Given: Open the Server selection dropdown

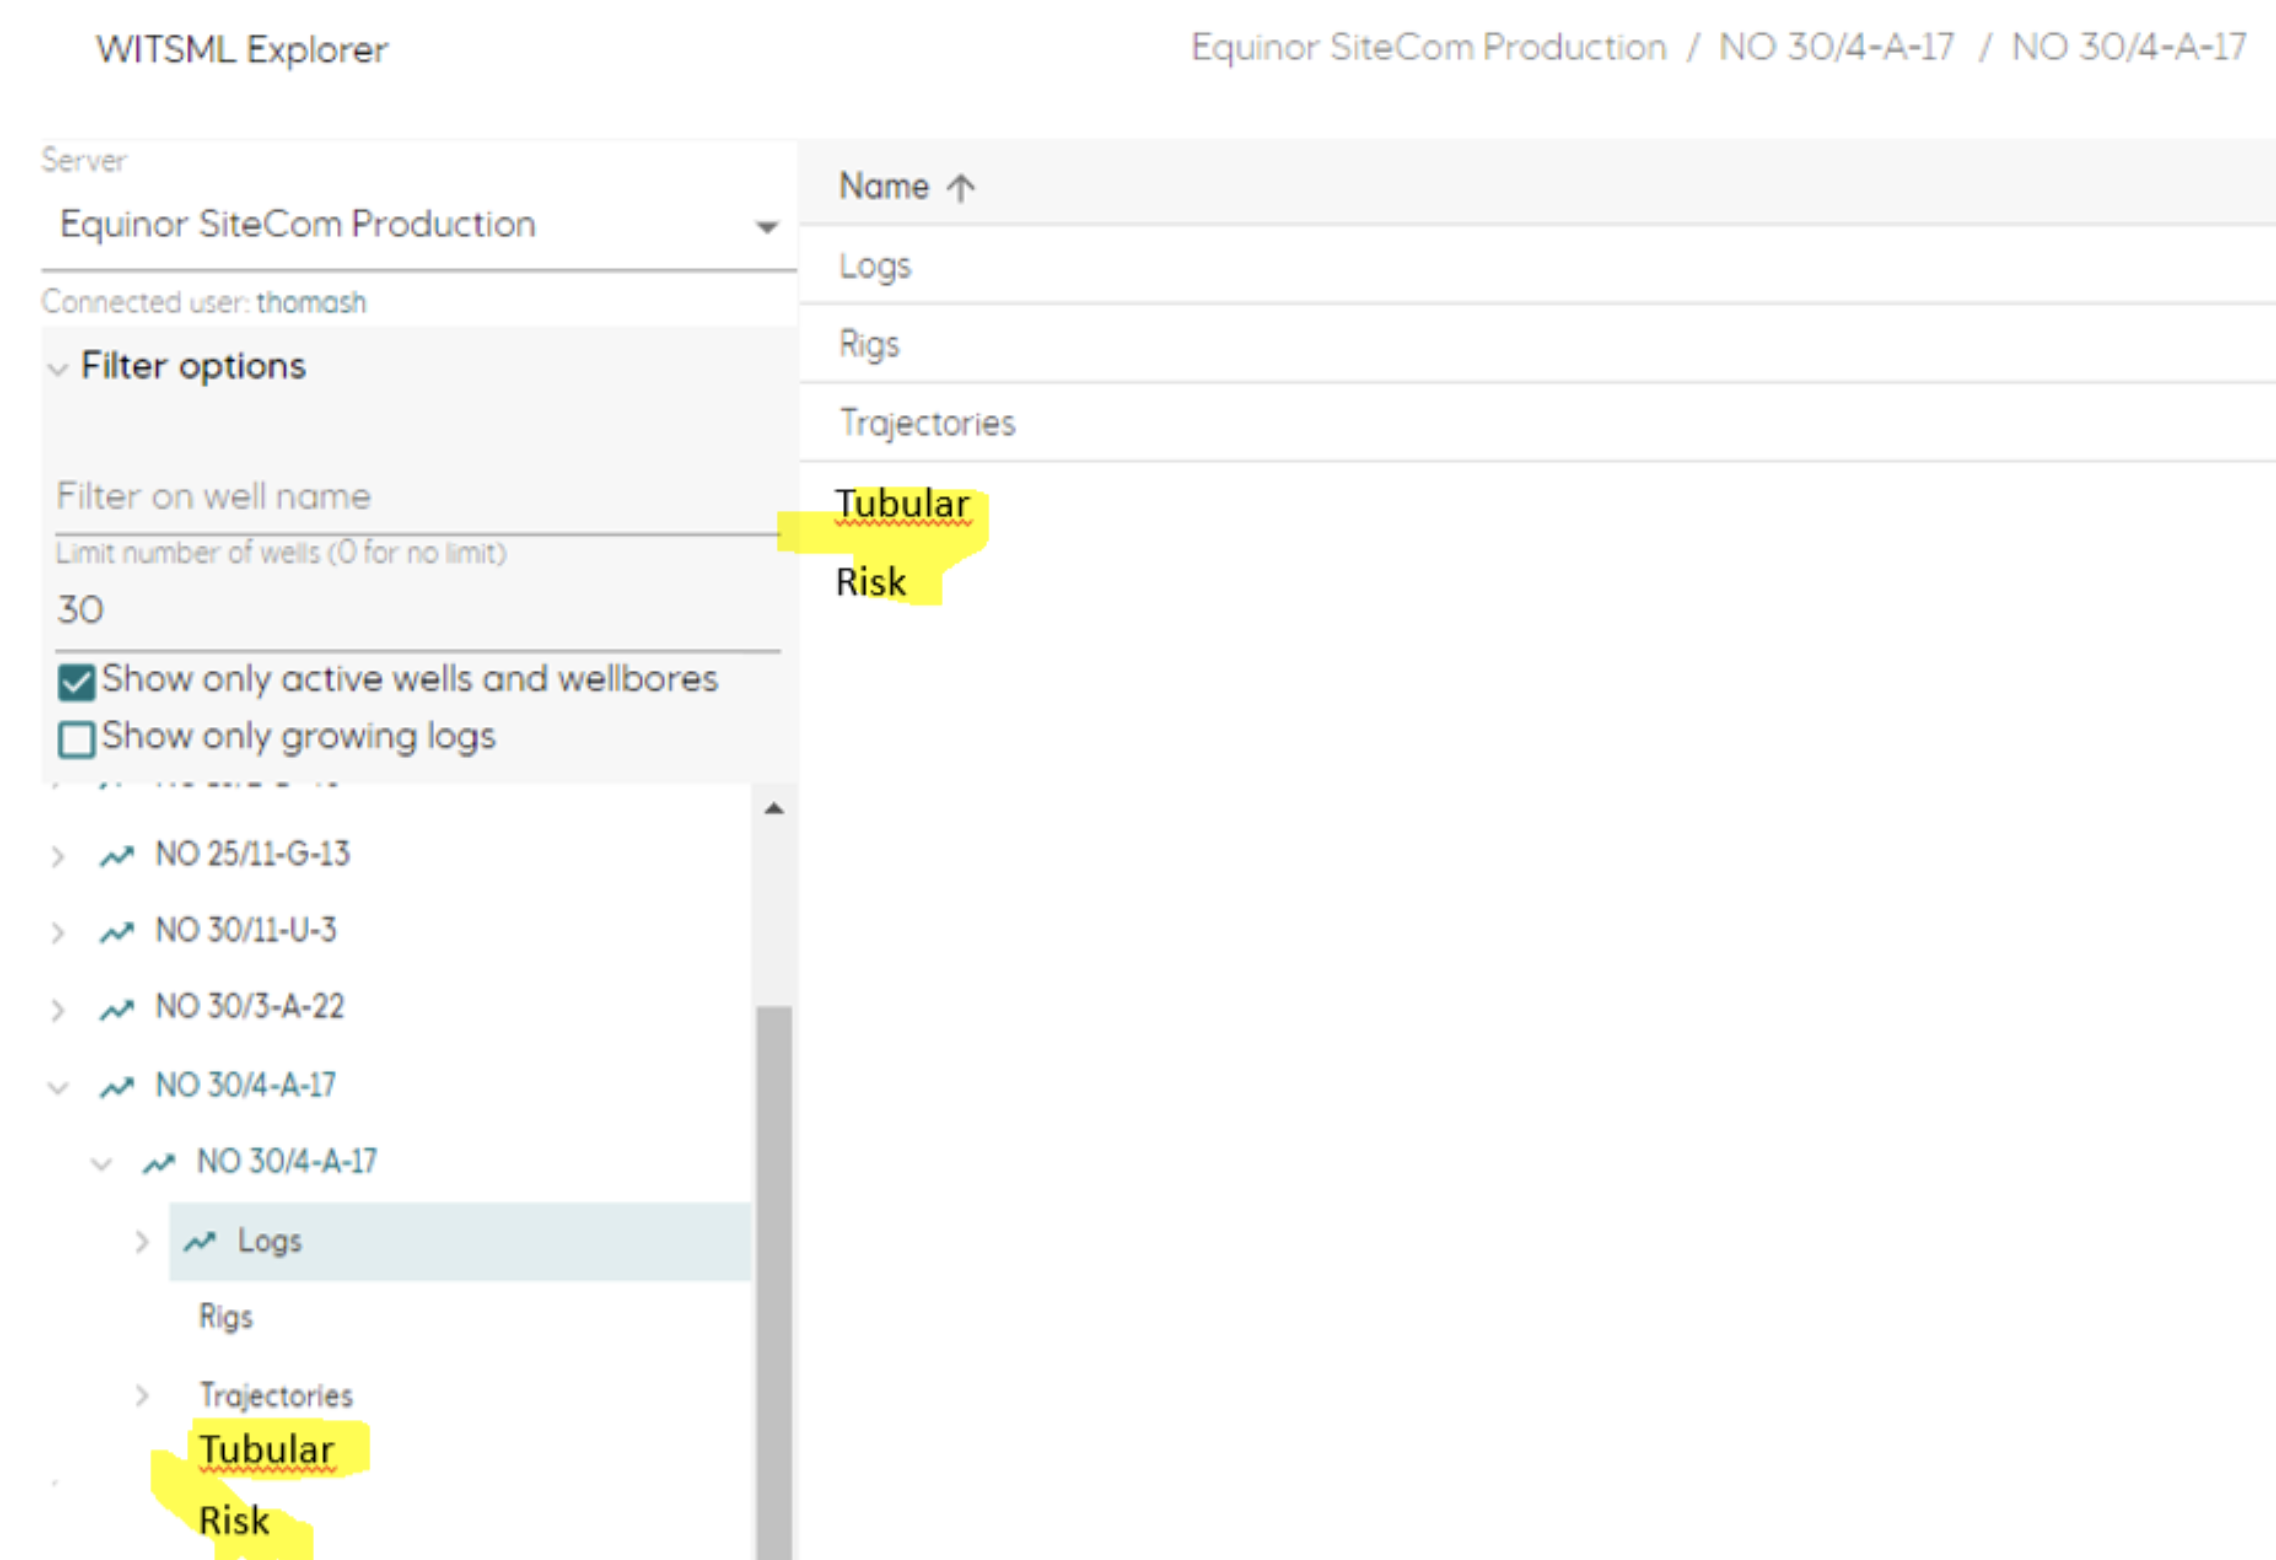Looking at the screenshot, I should (x=766, y=225).
